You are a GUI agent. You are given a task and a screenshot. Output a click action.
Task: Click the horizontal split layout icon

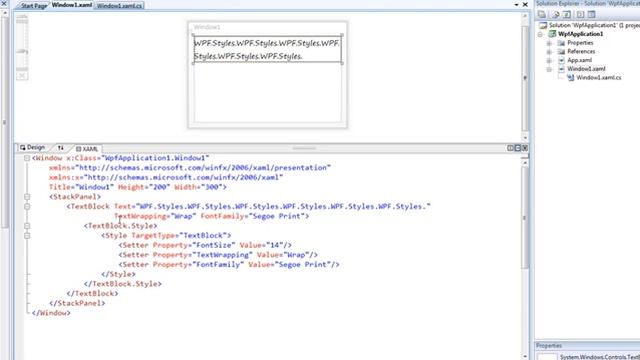point(518,148)
